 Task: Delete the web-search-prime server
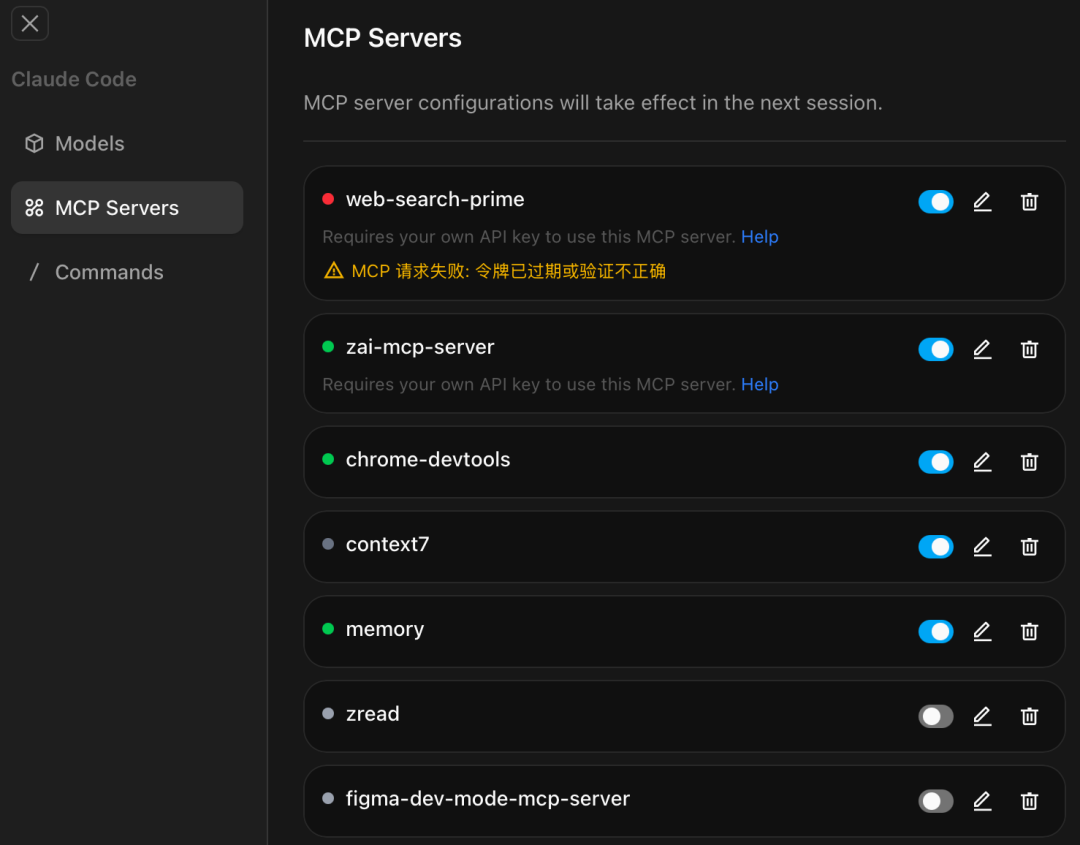pos(1030,201)
